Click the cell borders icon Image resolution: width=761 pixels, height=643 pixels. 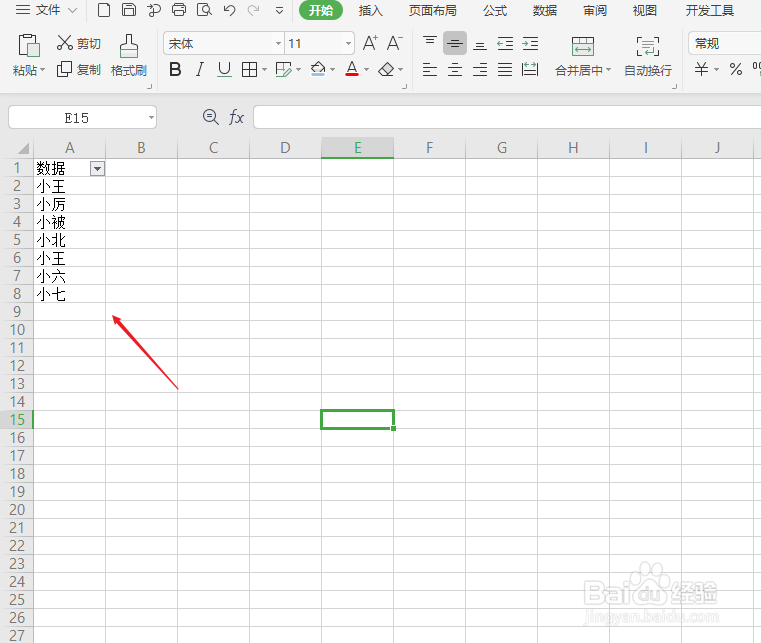tap(249, 69)
